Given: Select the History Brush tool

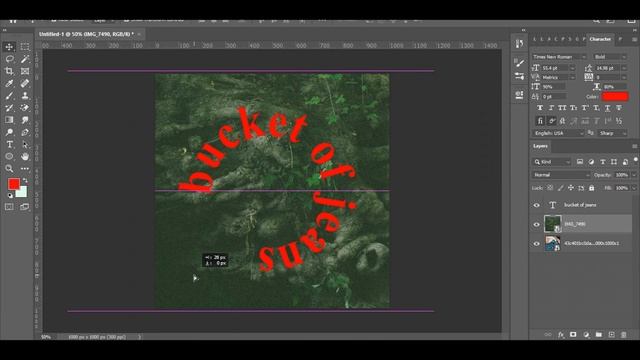Looking at the screenshot, I should 9,108.
